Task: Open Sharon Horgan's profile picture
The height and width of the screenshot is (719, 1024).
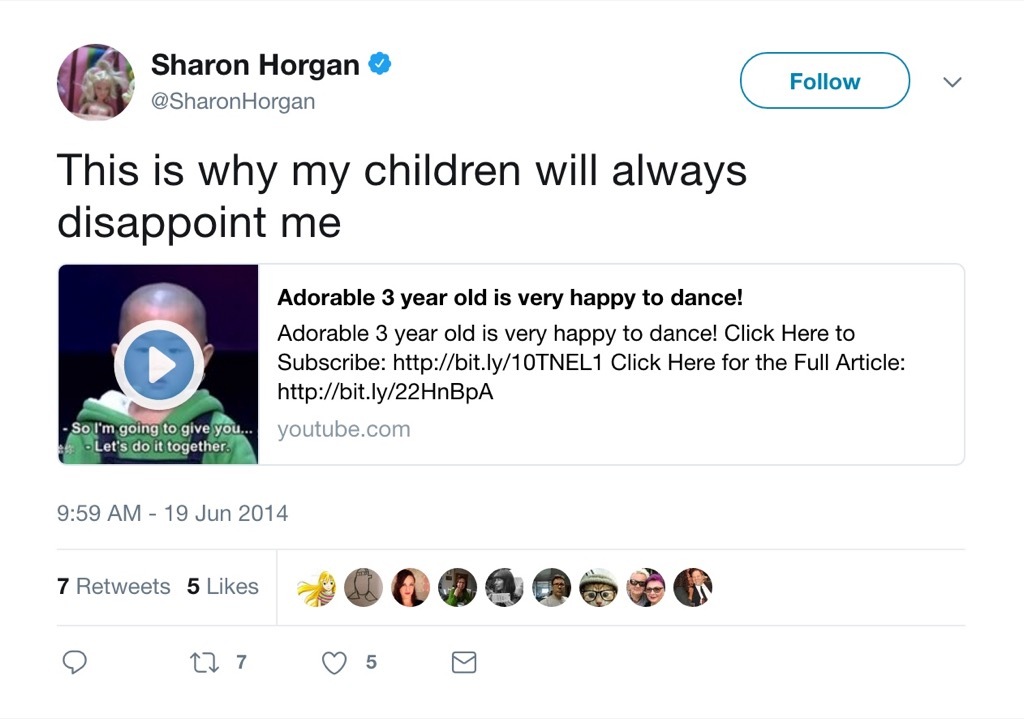Action: click(95, 82)
